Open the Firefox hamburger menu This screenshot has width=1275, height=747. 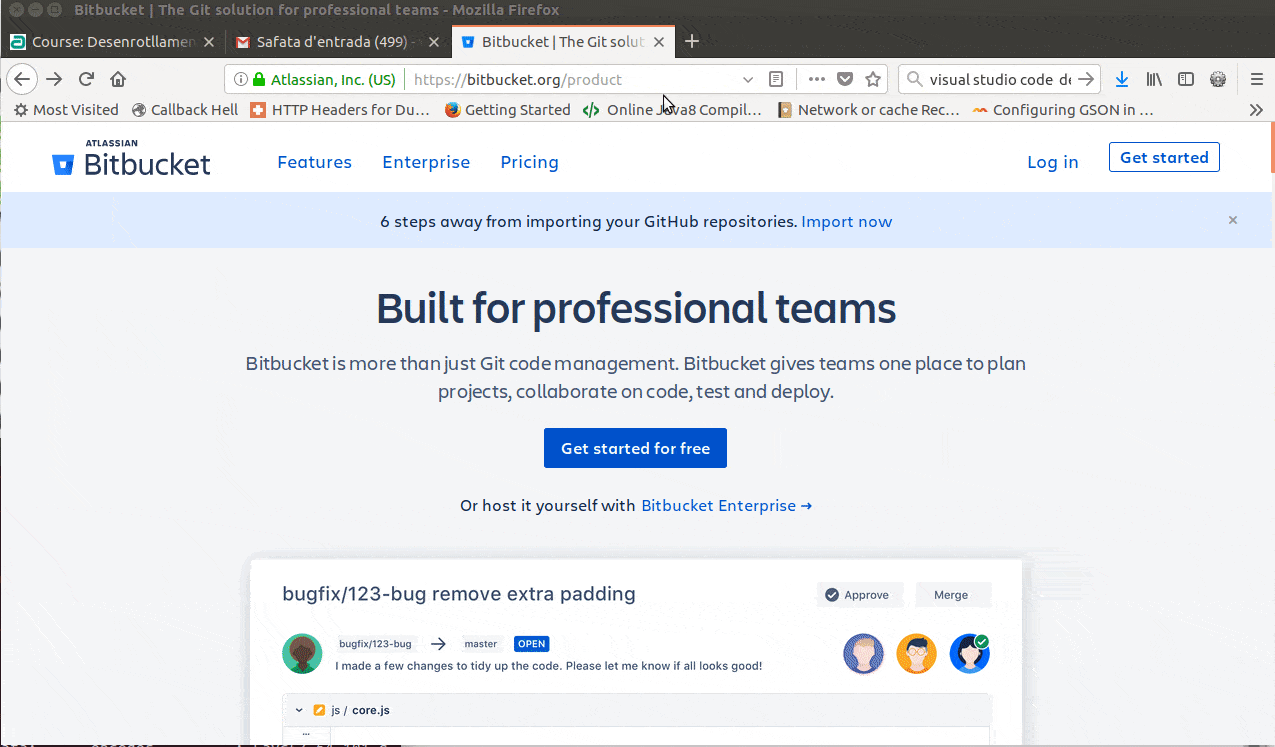(1256, 78)
